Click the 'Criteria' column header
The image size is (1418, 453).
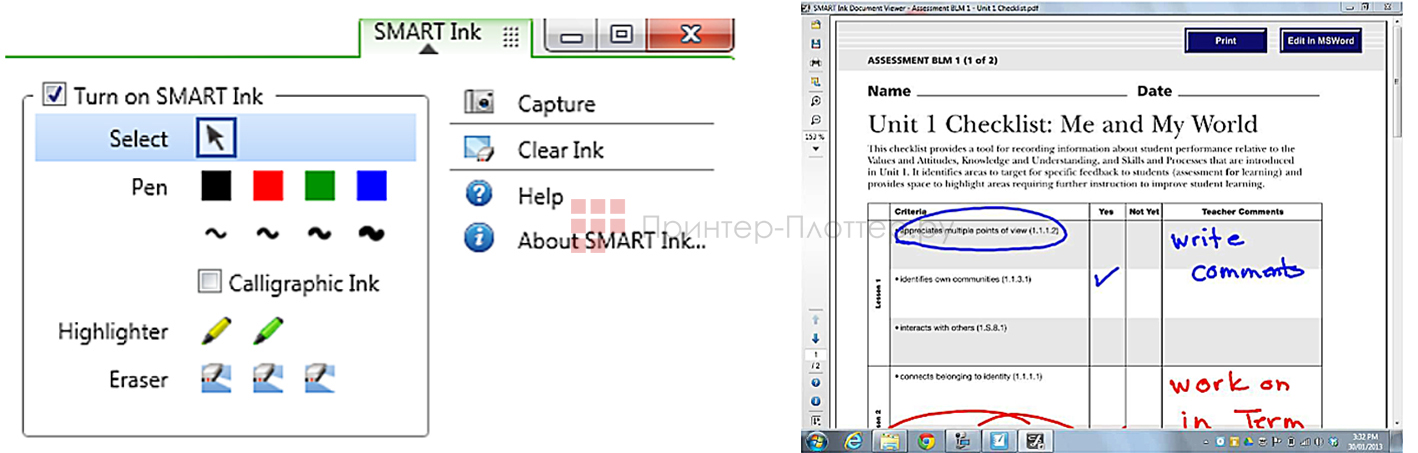click(x=913, y=211)
